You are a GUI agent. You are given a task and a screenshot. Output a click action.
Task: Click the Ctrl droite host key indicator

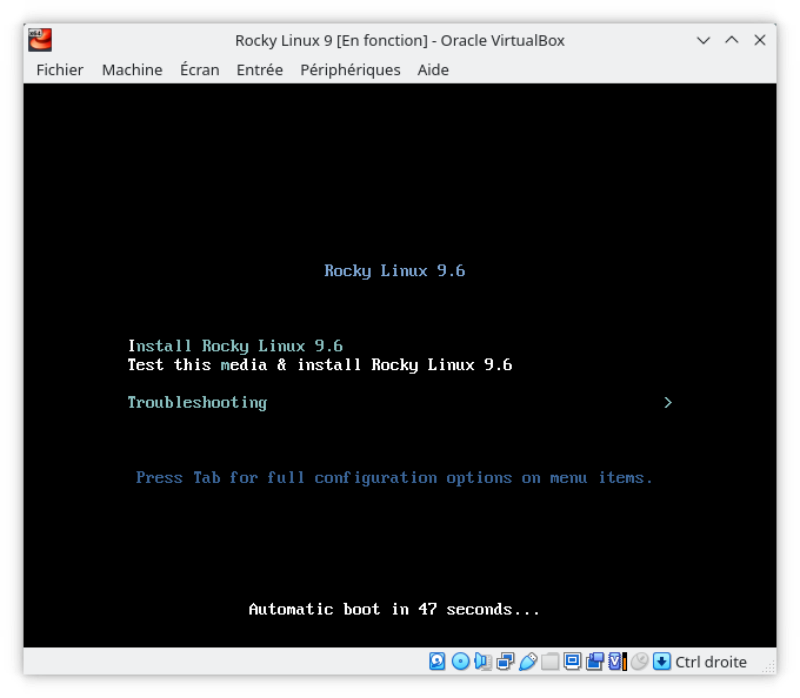[x=711, y=662]
